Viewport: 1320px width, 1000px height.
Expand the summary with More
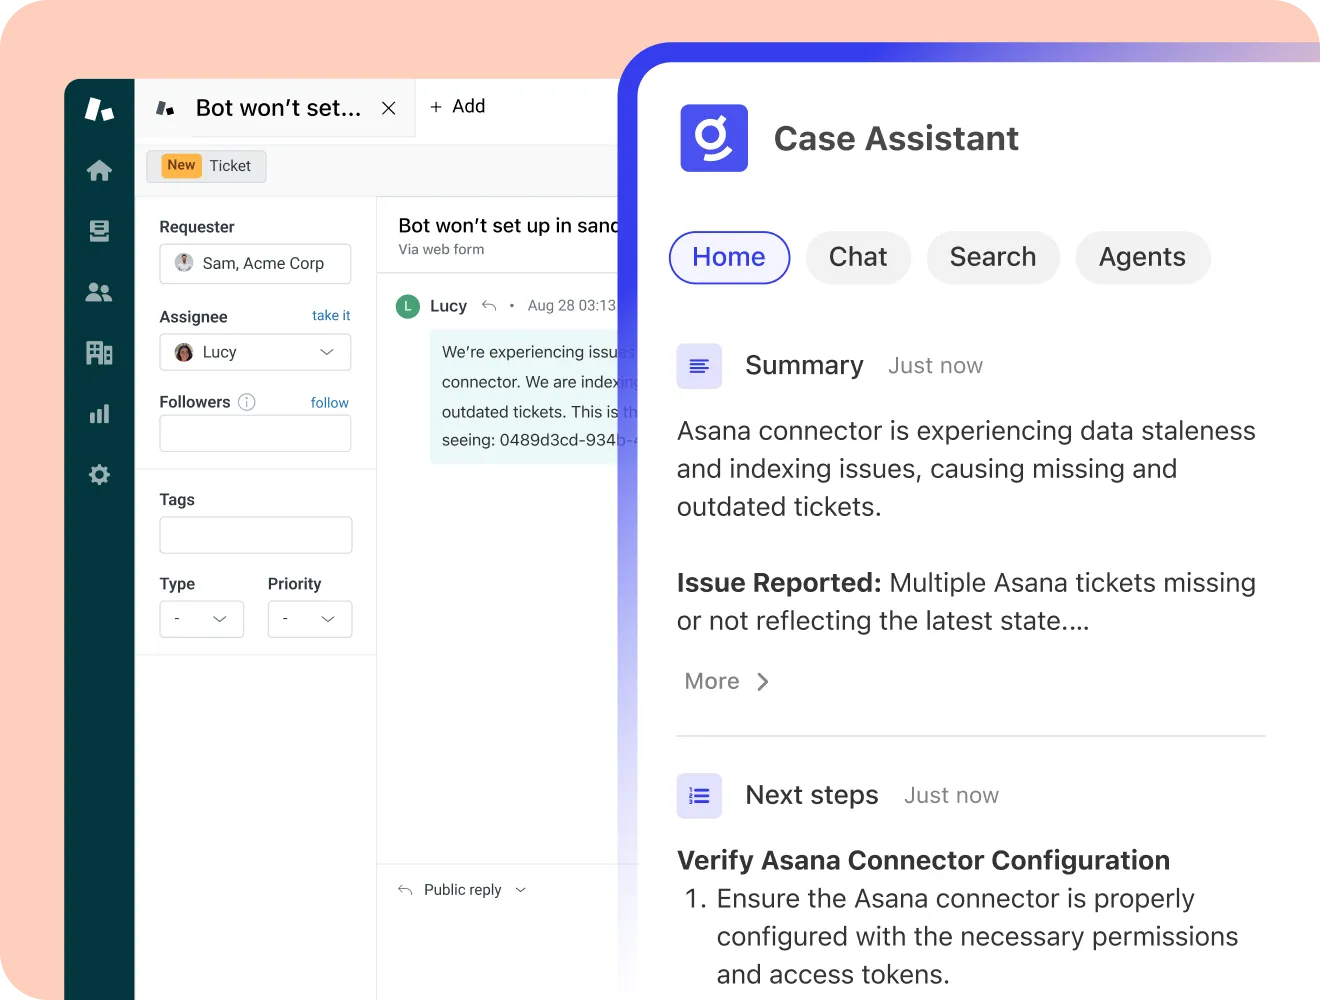tap(727, 681)
